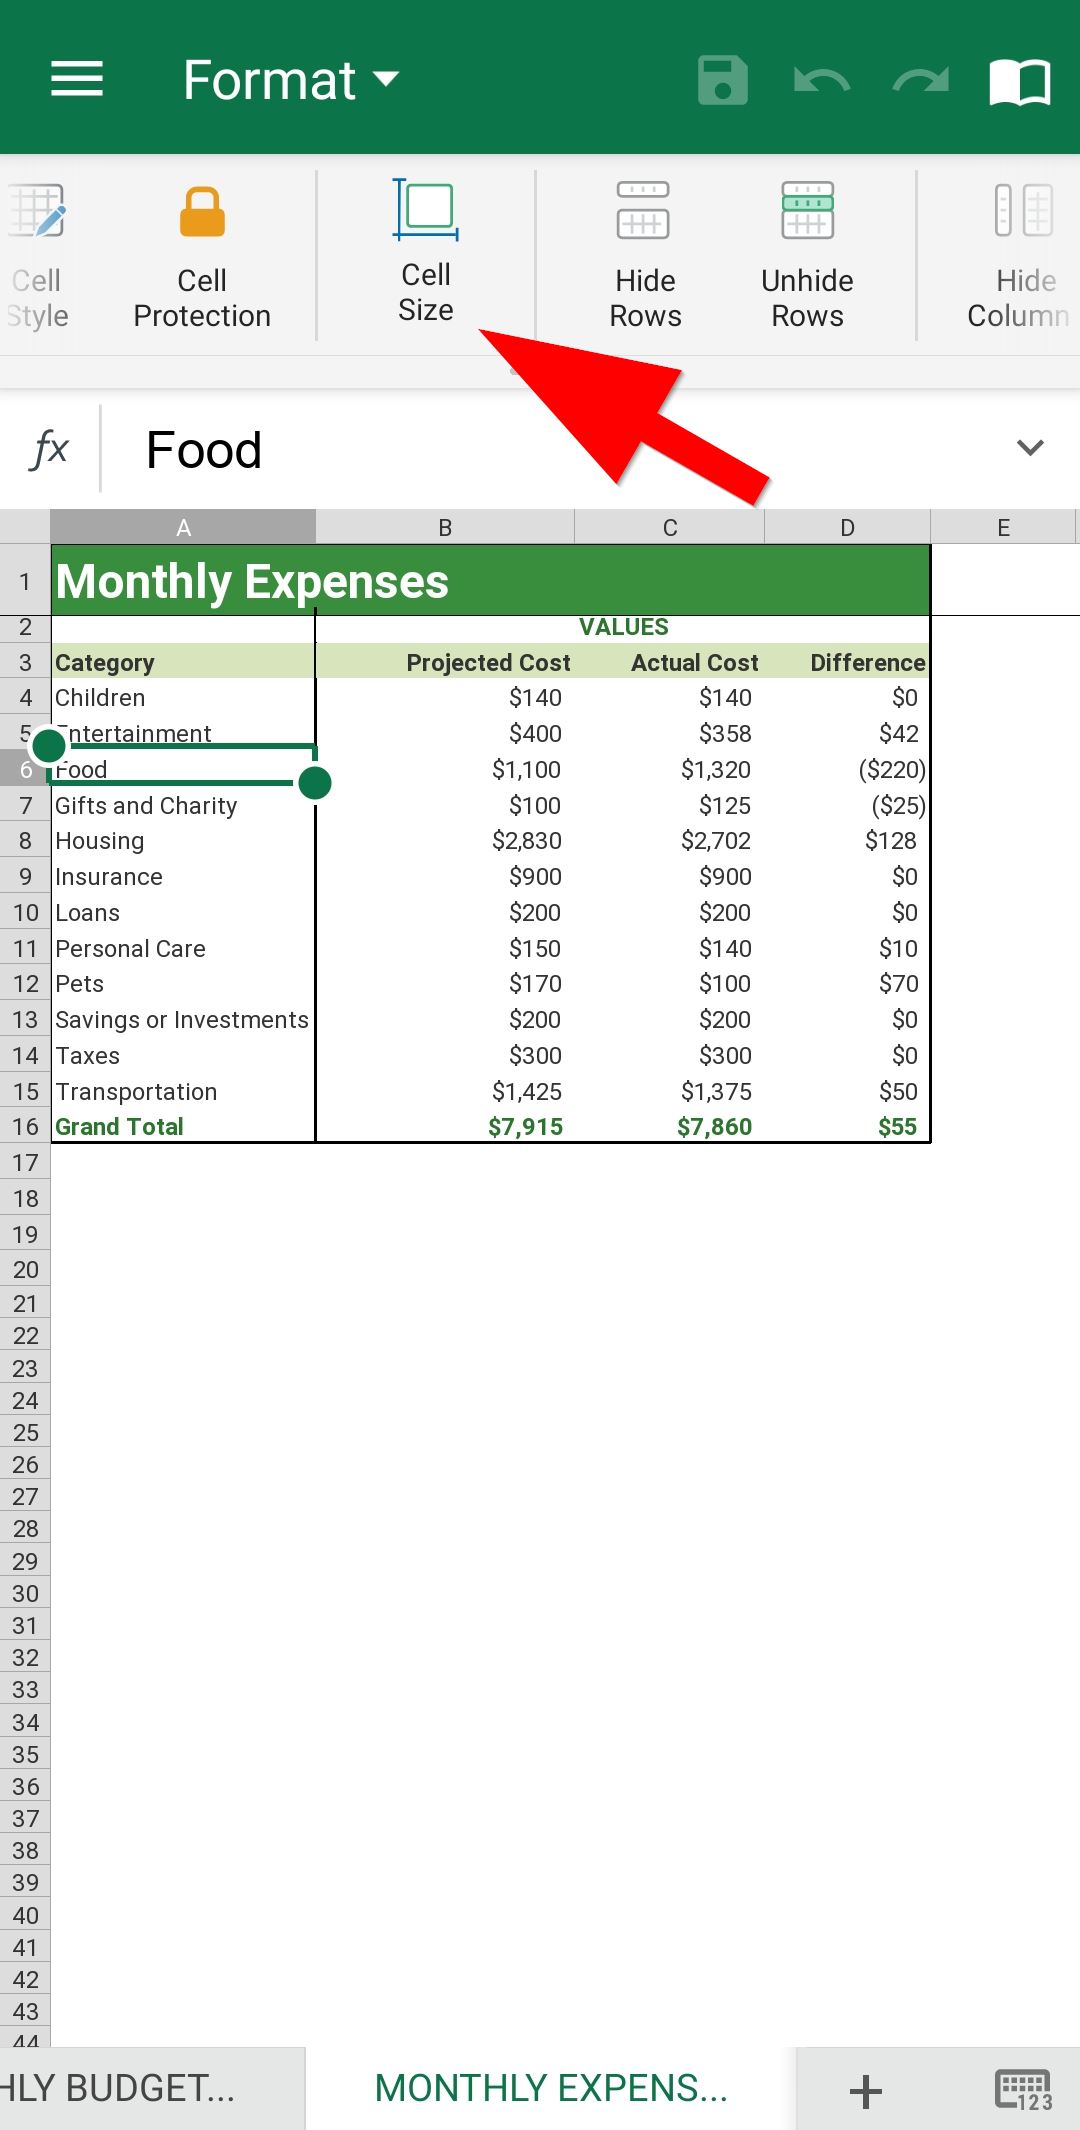Viewport: 1080px width, 2130px height.
Task: Select Hide Column tool
Action: [x=1020, y=257]
